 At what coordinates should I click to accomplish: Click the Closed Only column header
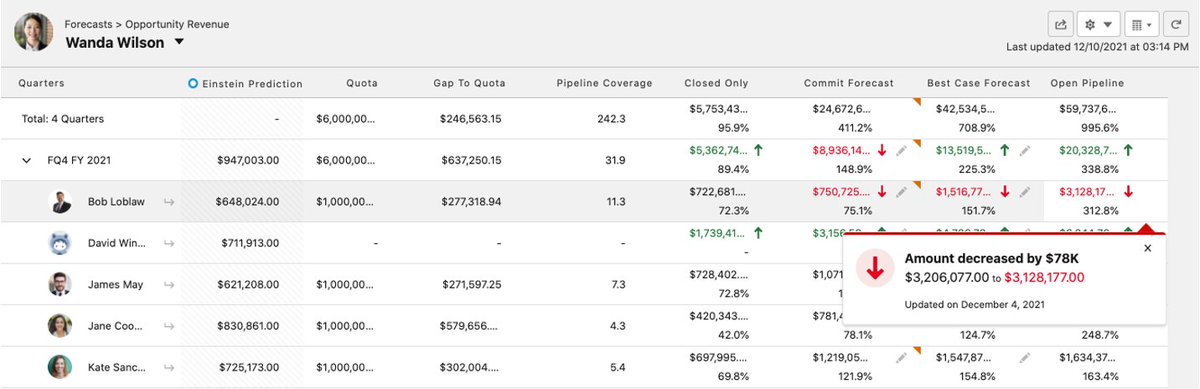point(716,83)
